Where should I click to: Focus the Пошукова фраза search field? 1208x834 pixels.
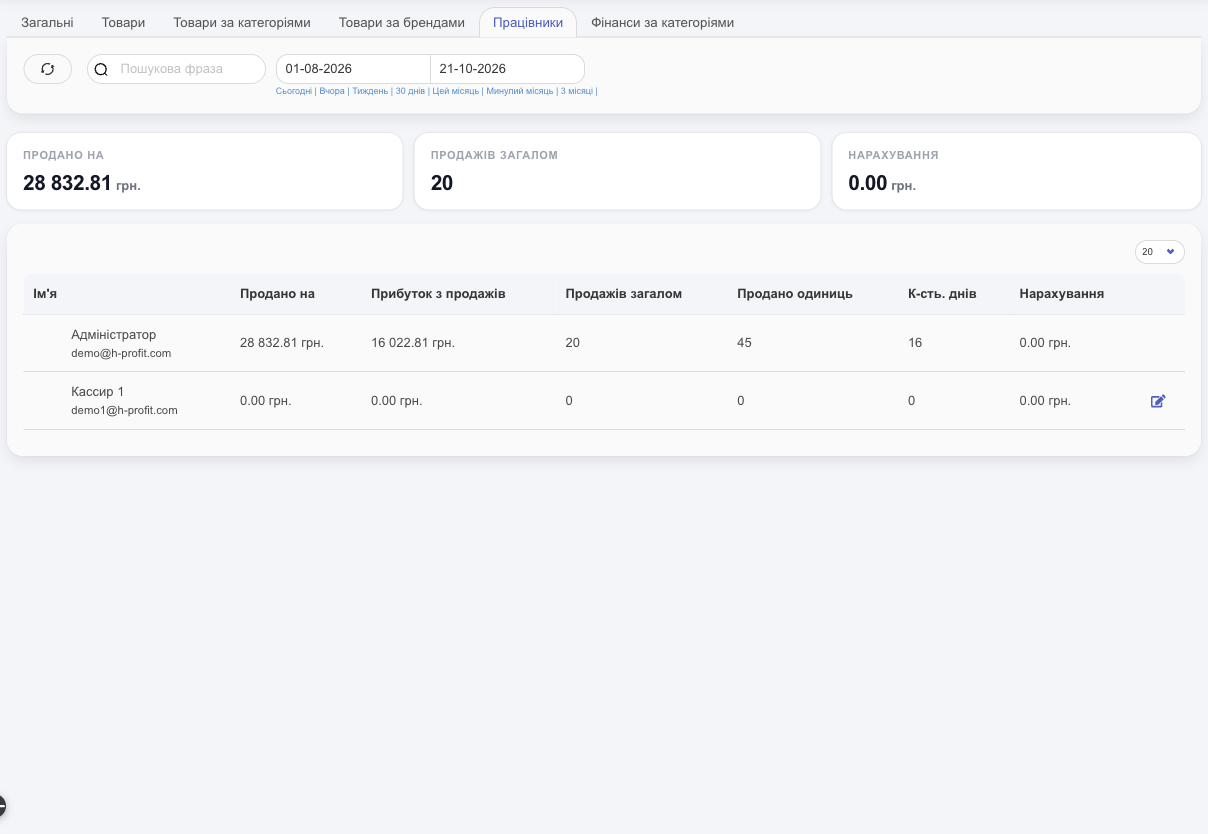pos(177,69)
